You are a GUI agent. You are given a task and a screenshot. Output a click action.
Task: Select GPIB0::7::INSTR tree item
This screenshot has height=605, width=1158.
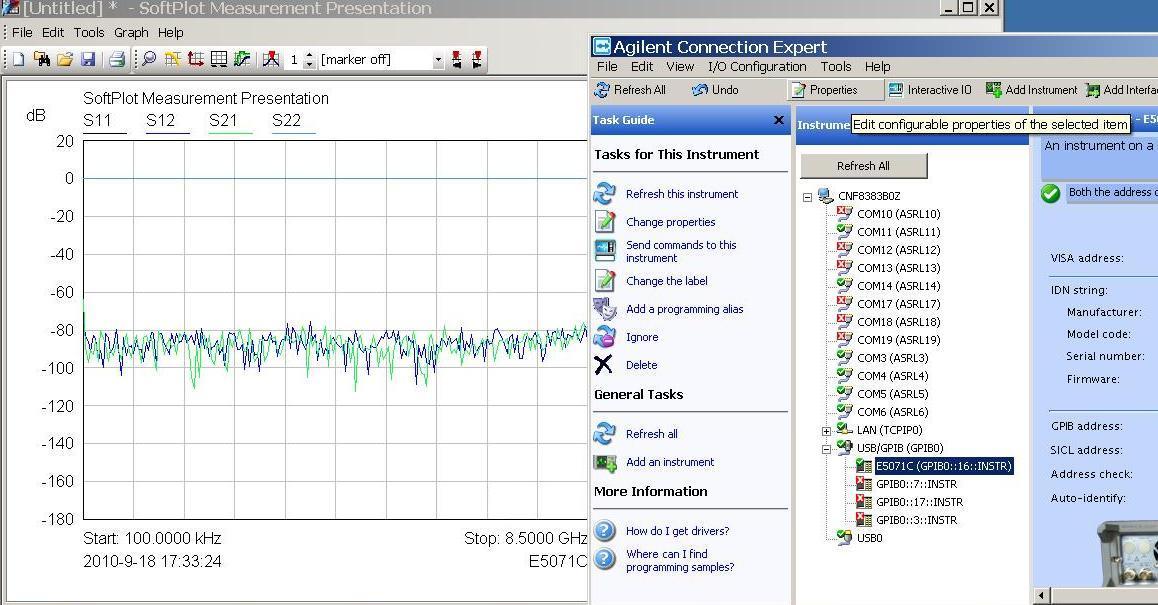(x=917, y=485)
